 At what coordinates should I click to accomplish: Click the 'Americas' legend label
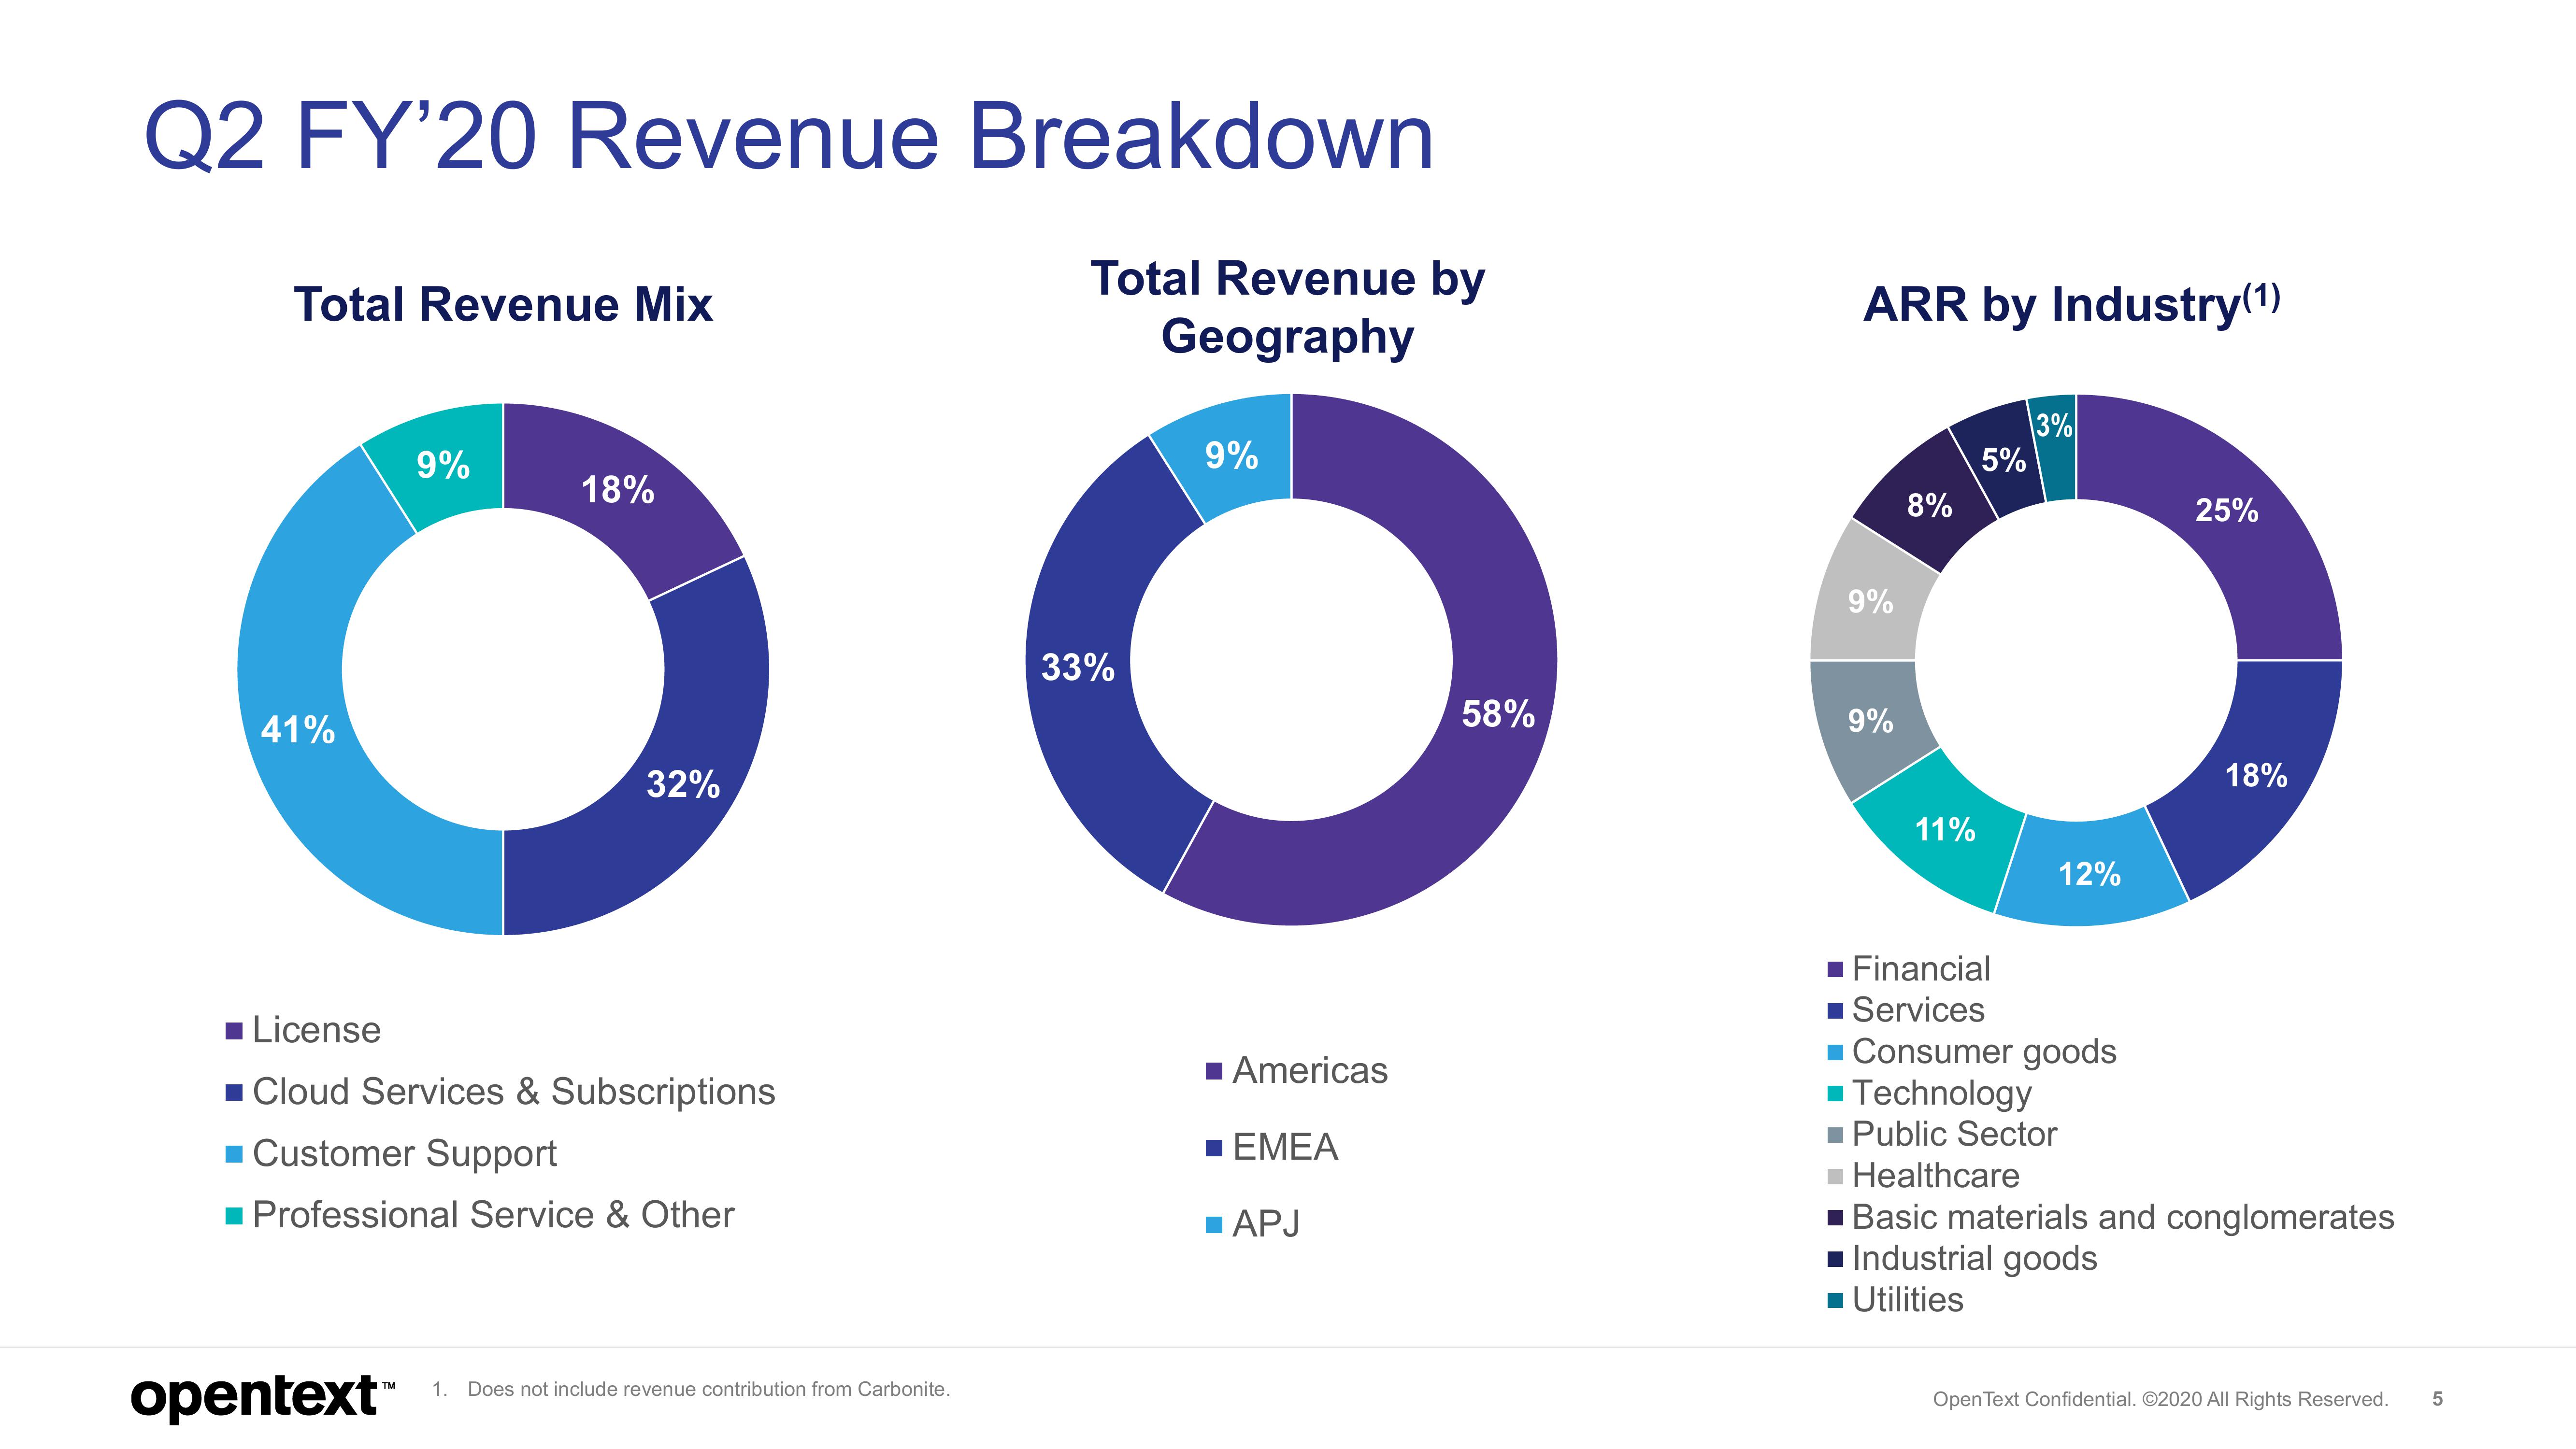(x=1310, y=1072)
